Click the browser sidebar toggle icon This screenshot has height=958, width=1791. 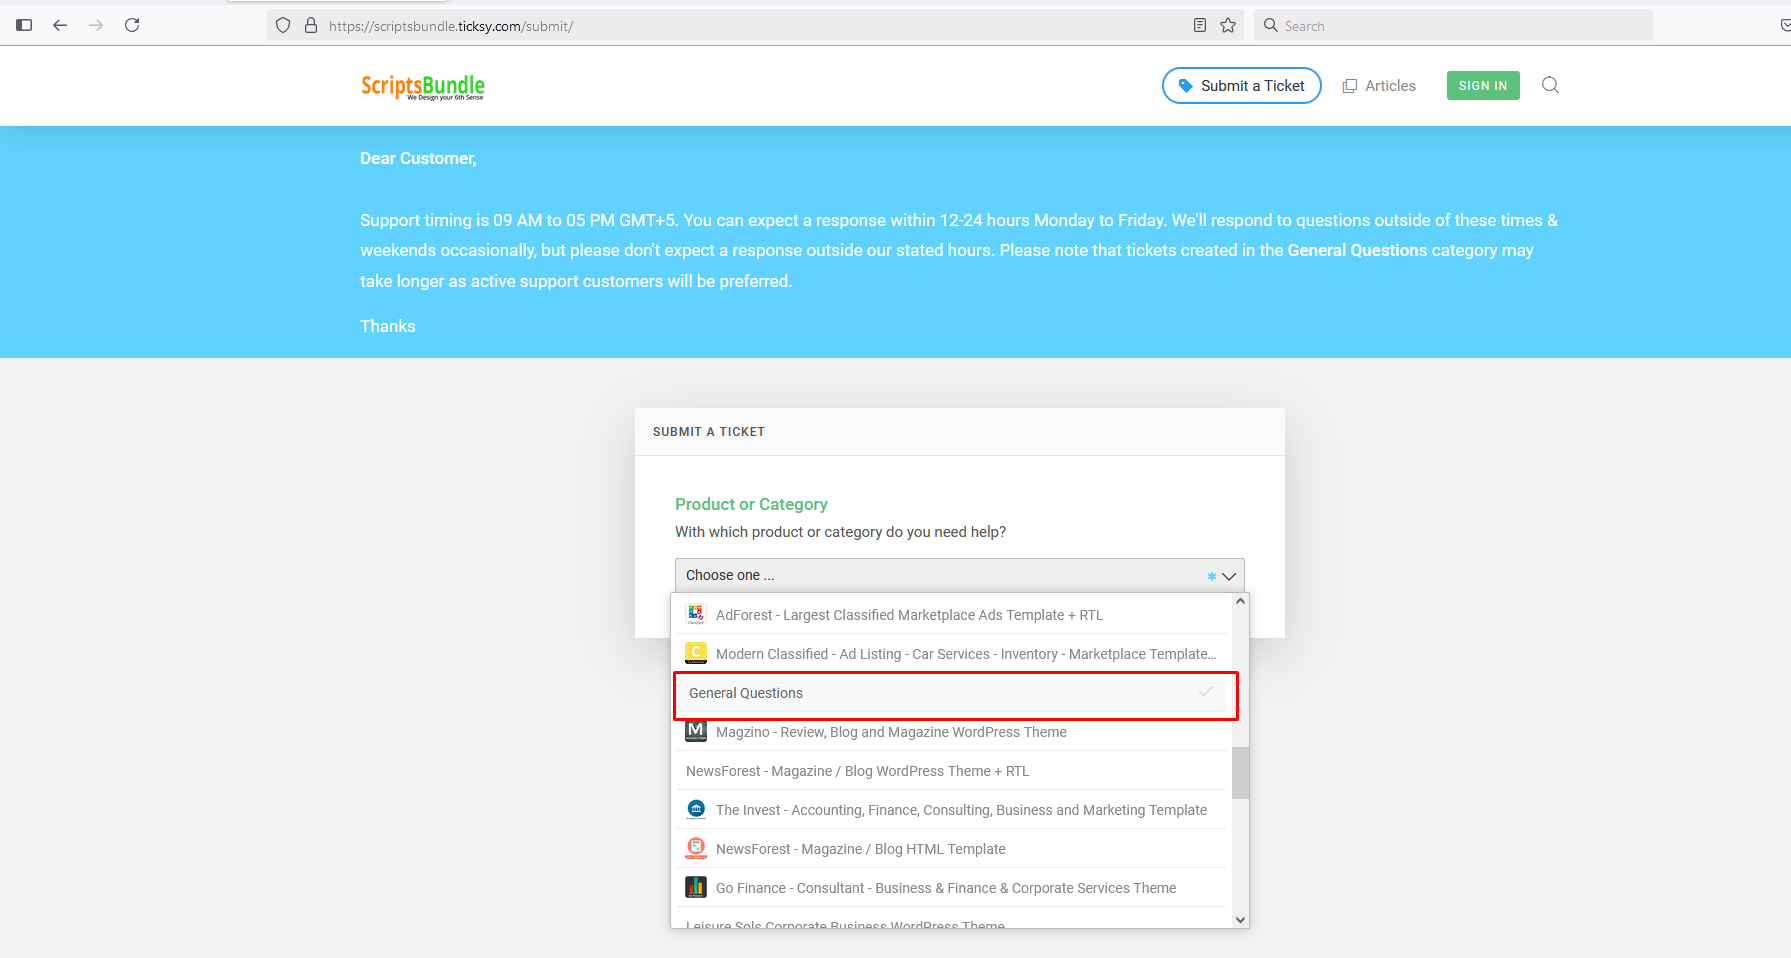click(24, 25)
